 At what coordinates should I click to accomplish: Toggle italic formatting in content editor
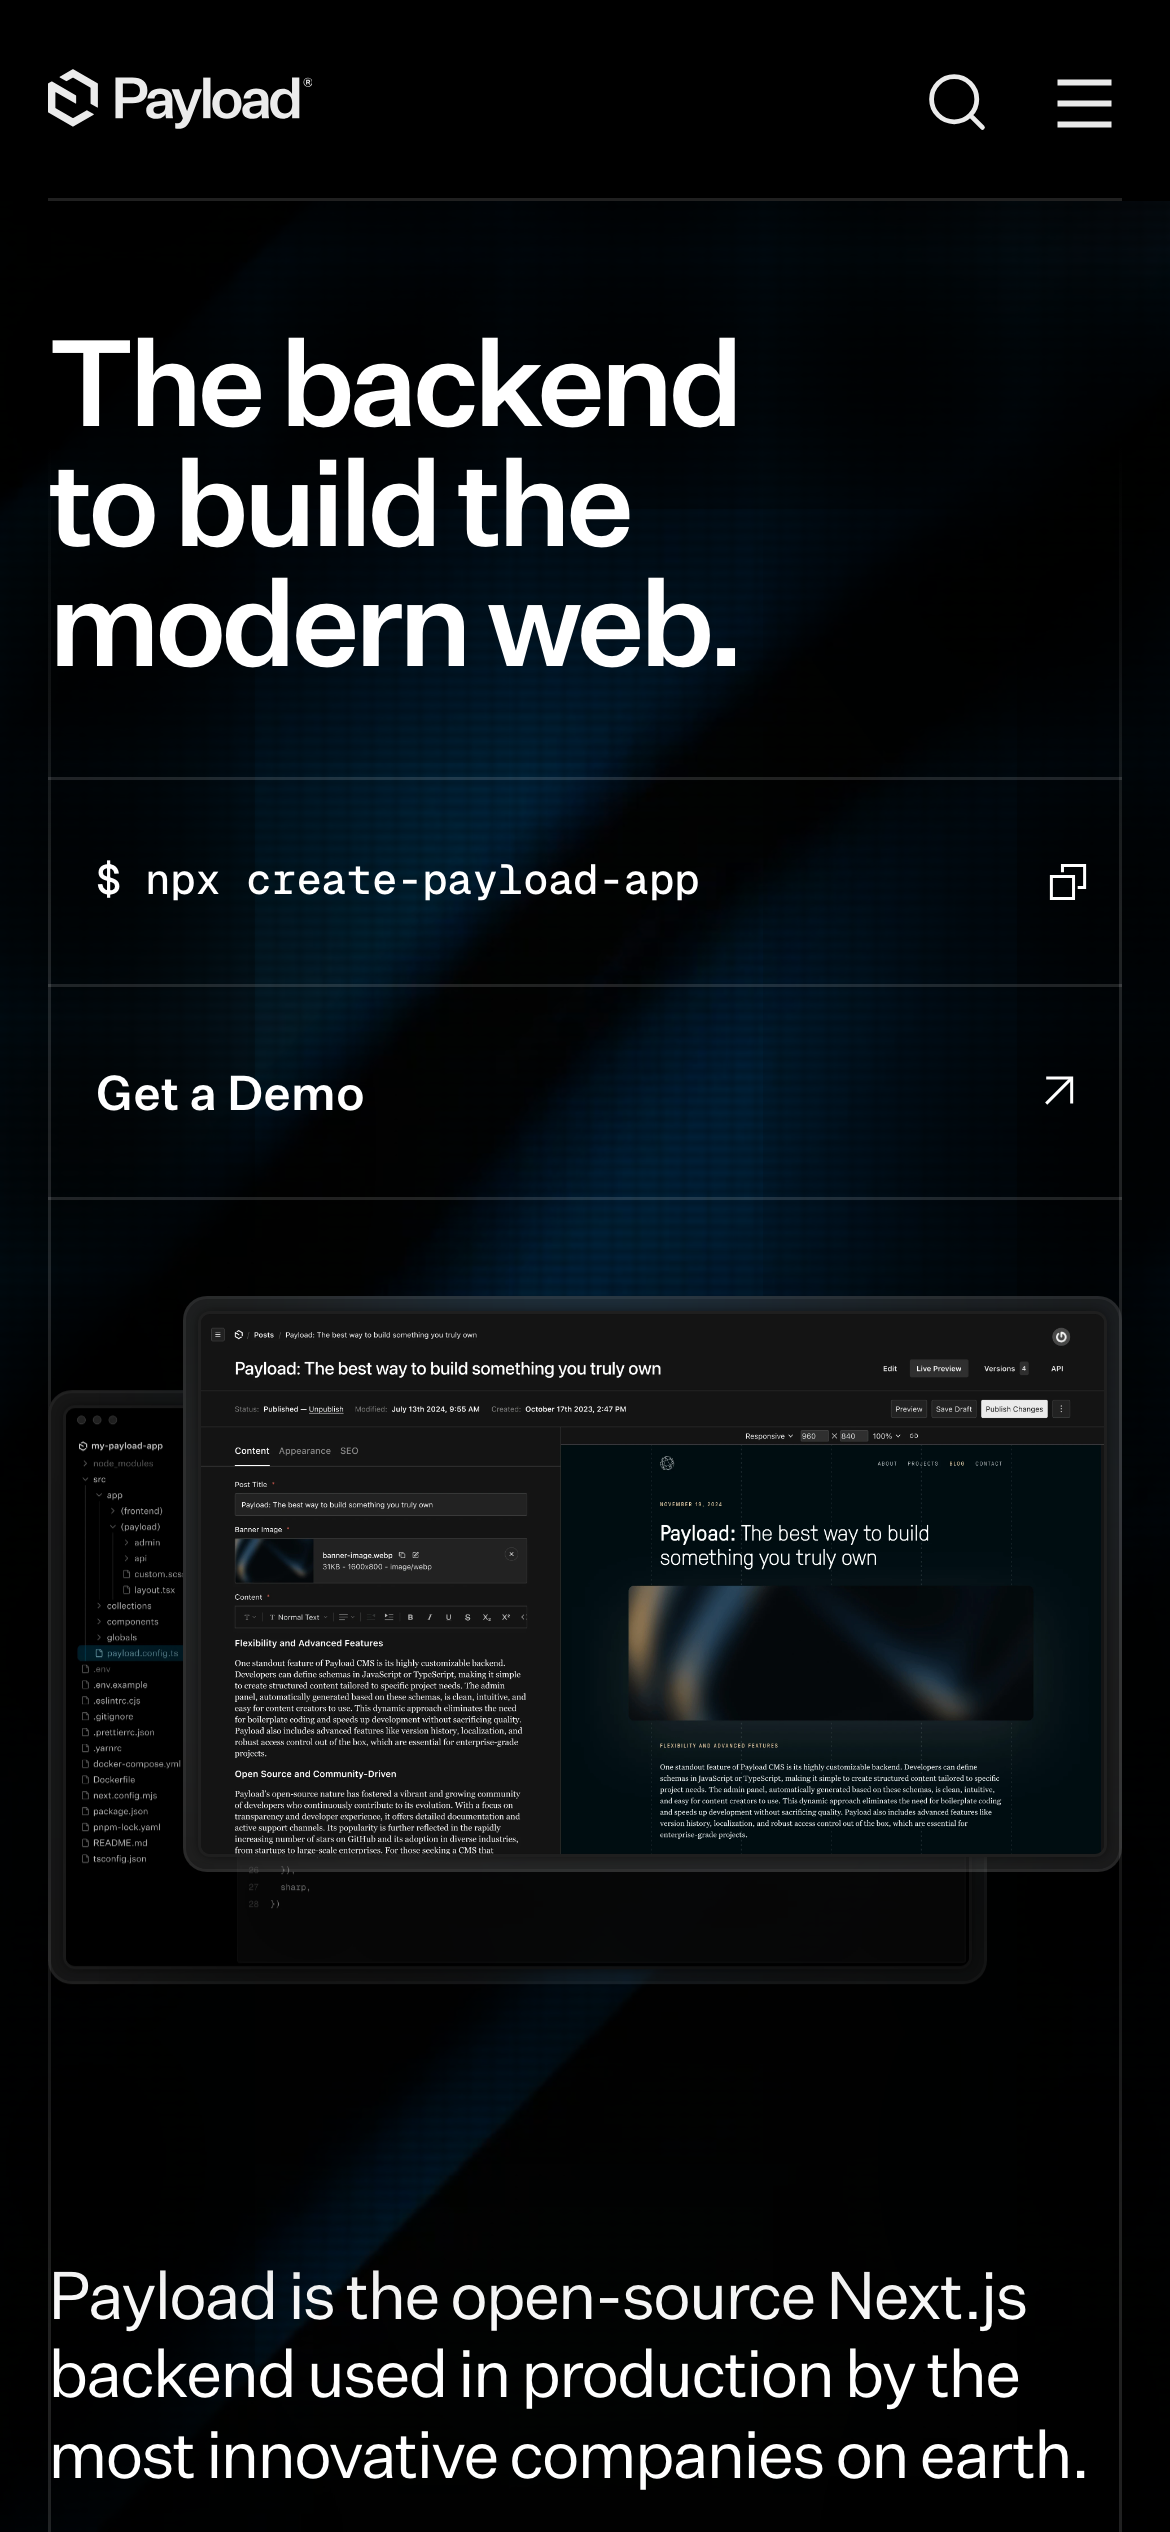pos(429,1617)
